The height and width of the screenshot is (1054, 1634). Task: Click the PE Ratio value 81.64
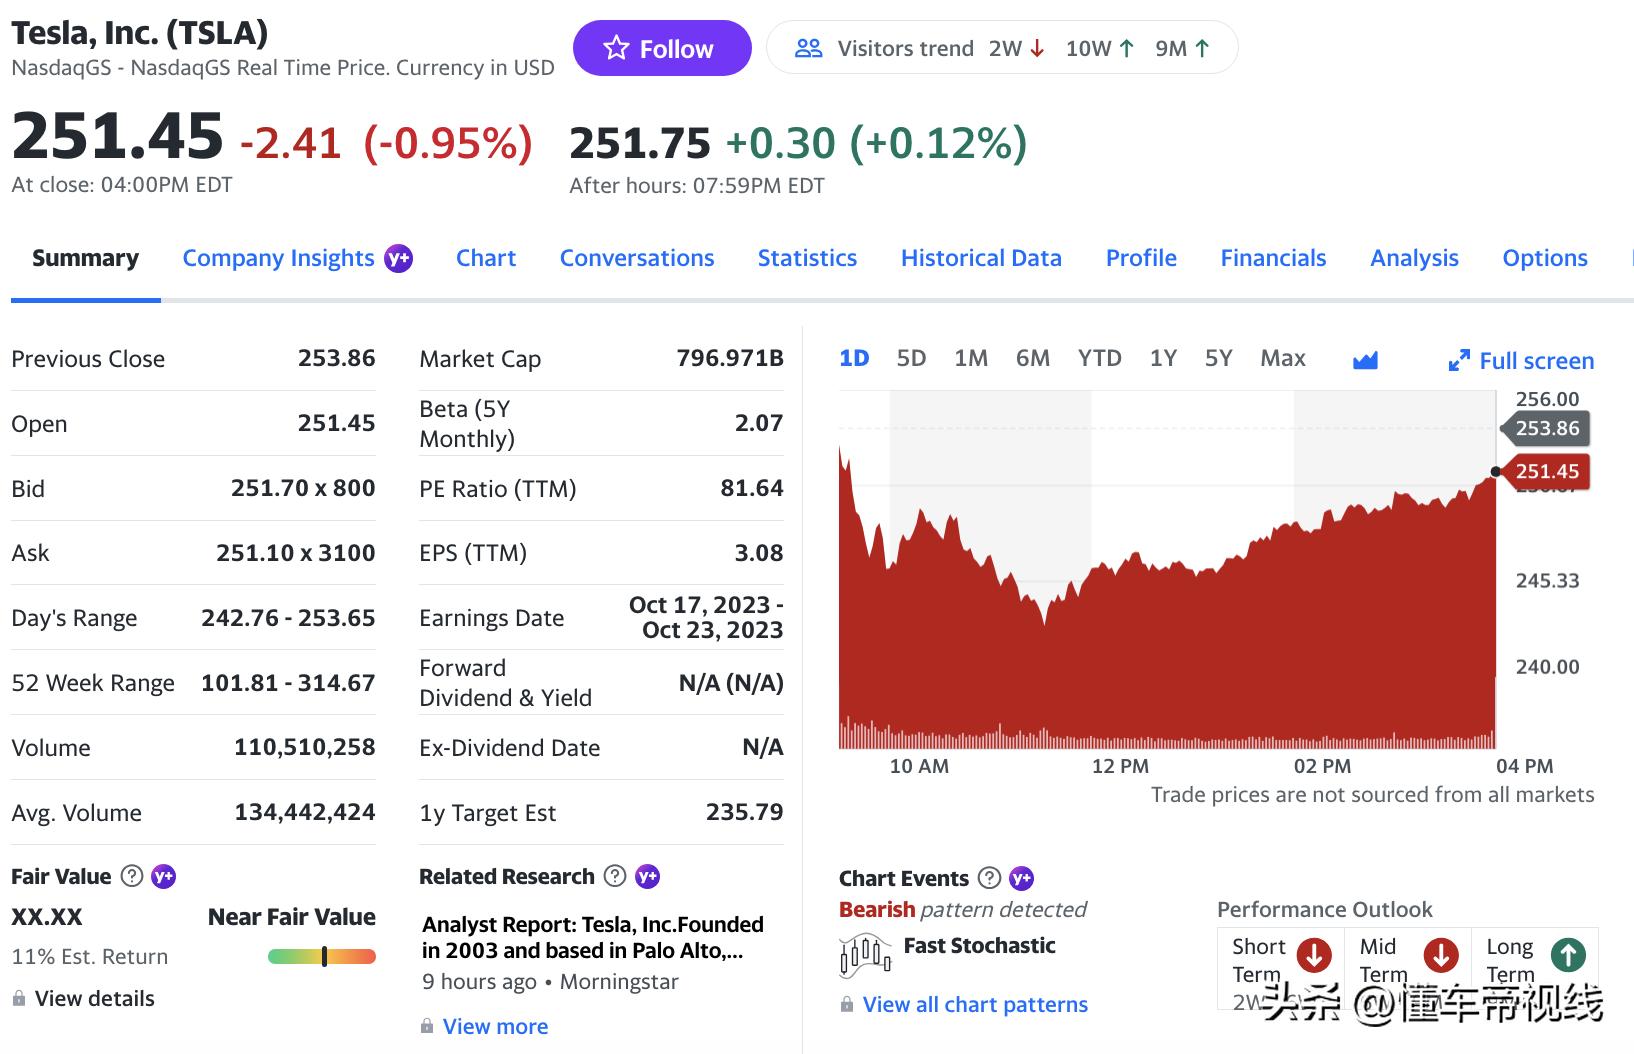point(752,488)
